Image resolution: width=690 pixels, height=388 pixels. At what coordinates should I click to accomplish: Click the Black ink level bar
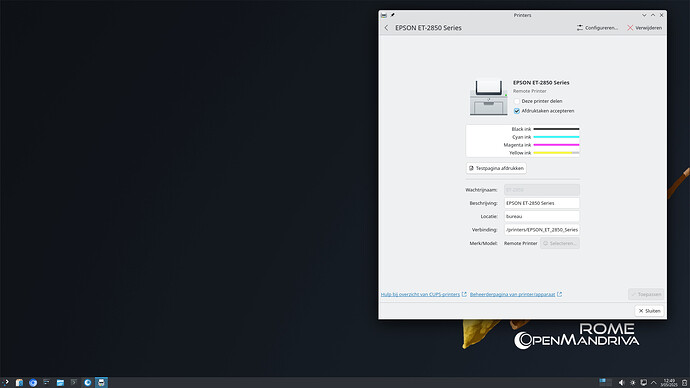coord(556,129)
